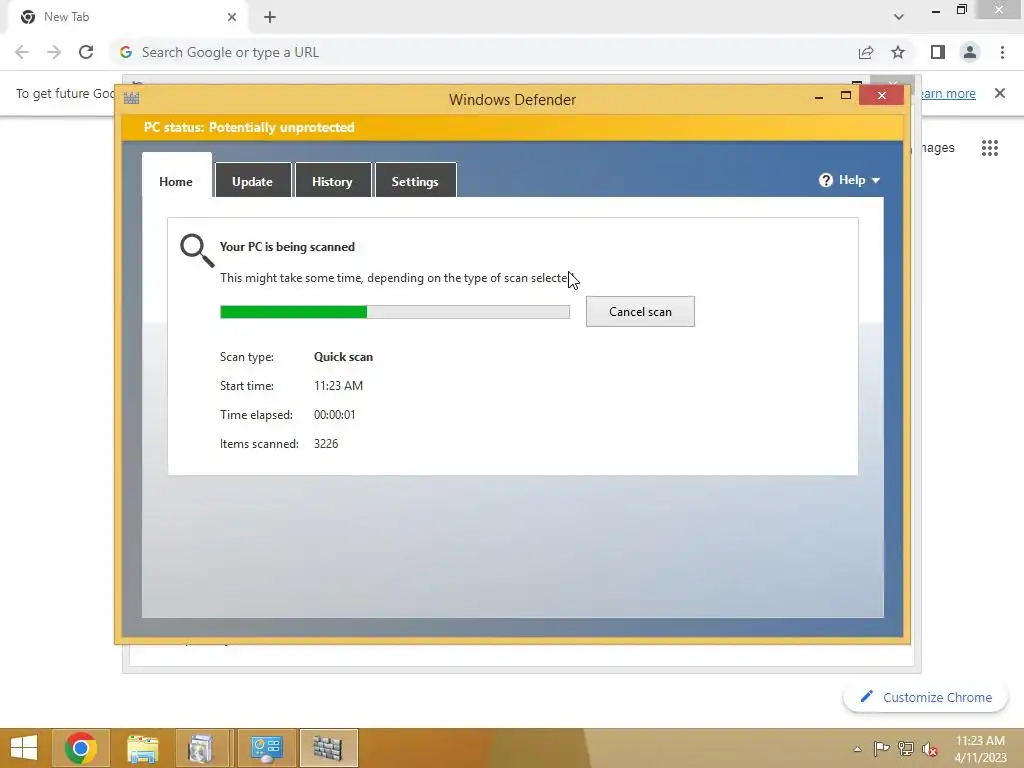Viewport: 1024px width, 768px height.
Task: Click the Chrome address bar search field
Action: coord(483,52)
